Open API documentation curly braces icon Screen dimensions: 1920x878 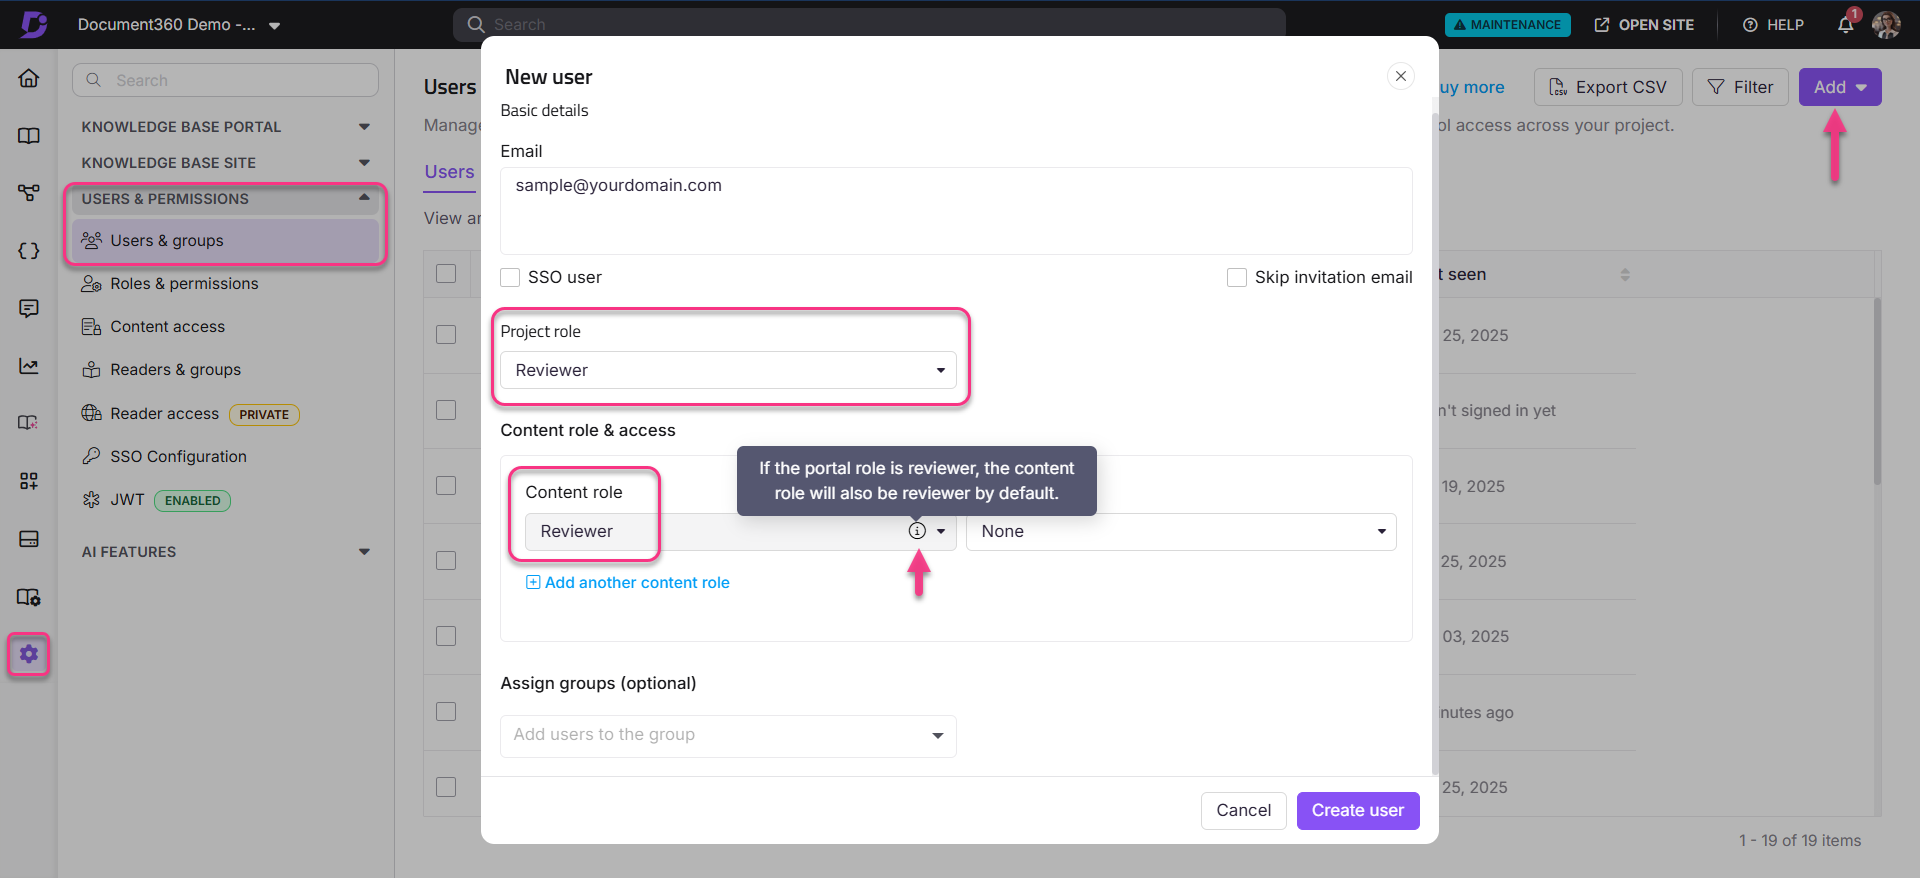29,251
